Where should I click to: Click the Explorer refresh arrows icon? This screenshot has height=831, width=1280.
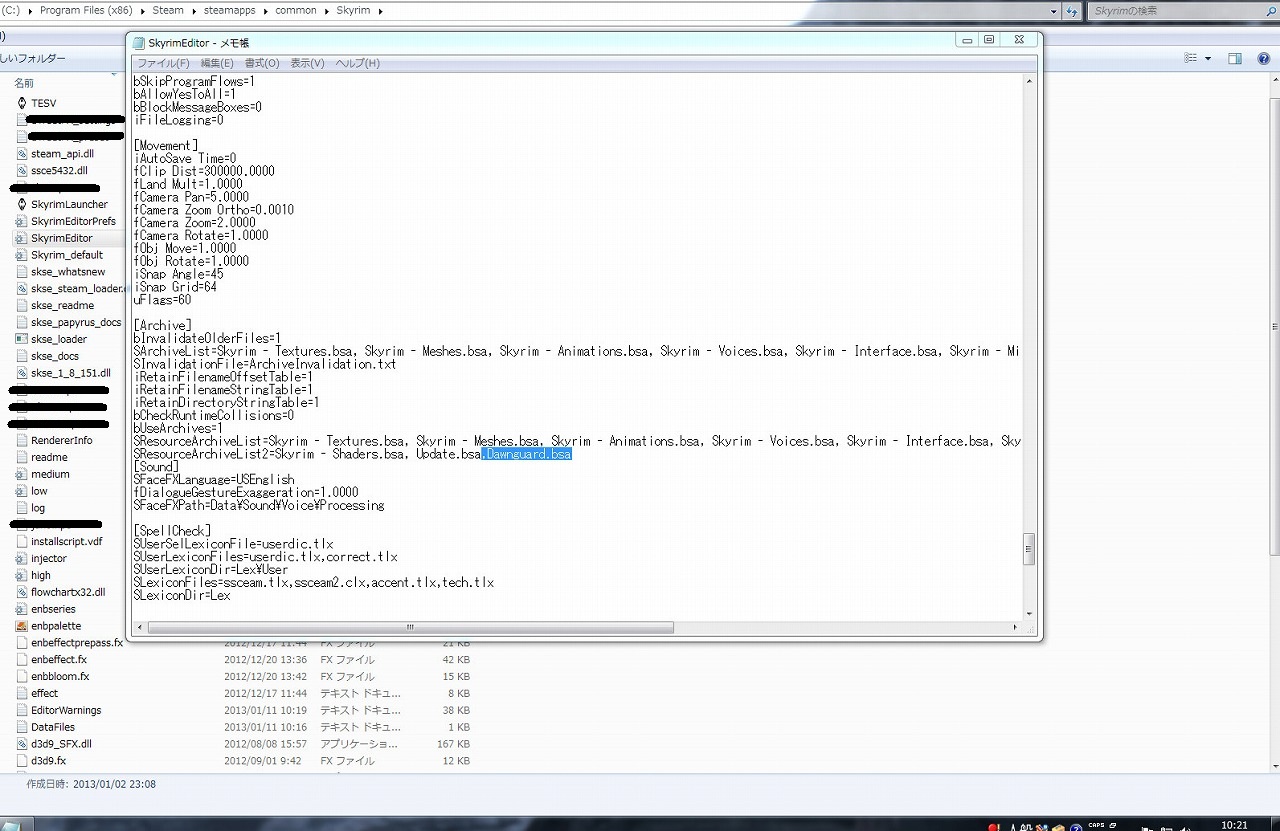point(1073,11)
